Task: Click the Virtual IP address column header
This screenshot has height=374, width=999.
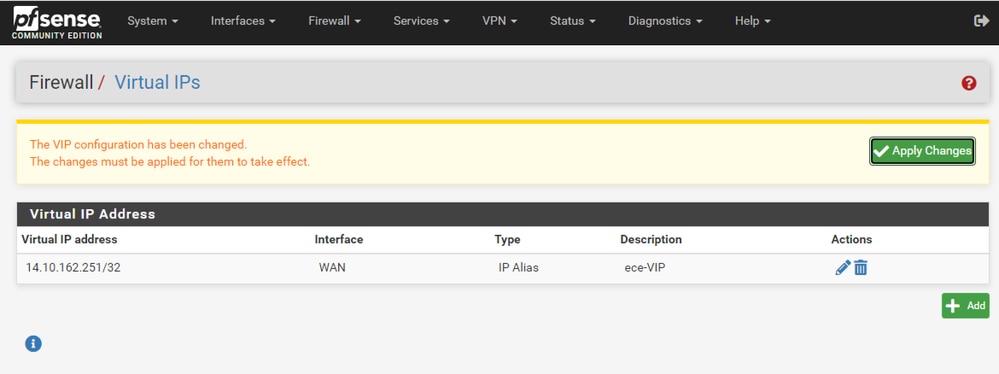Action: 69,240
